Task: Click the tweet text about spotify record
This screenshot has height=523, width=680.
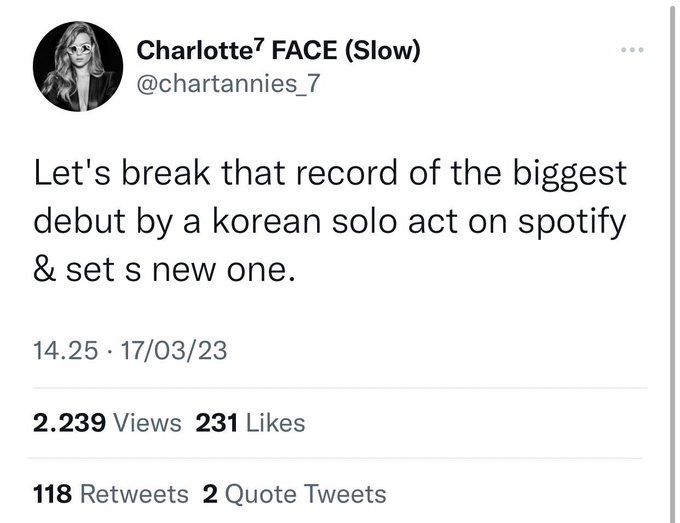Action: [330, 222]
